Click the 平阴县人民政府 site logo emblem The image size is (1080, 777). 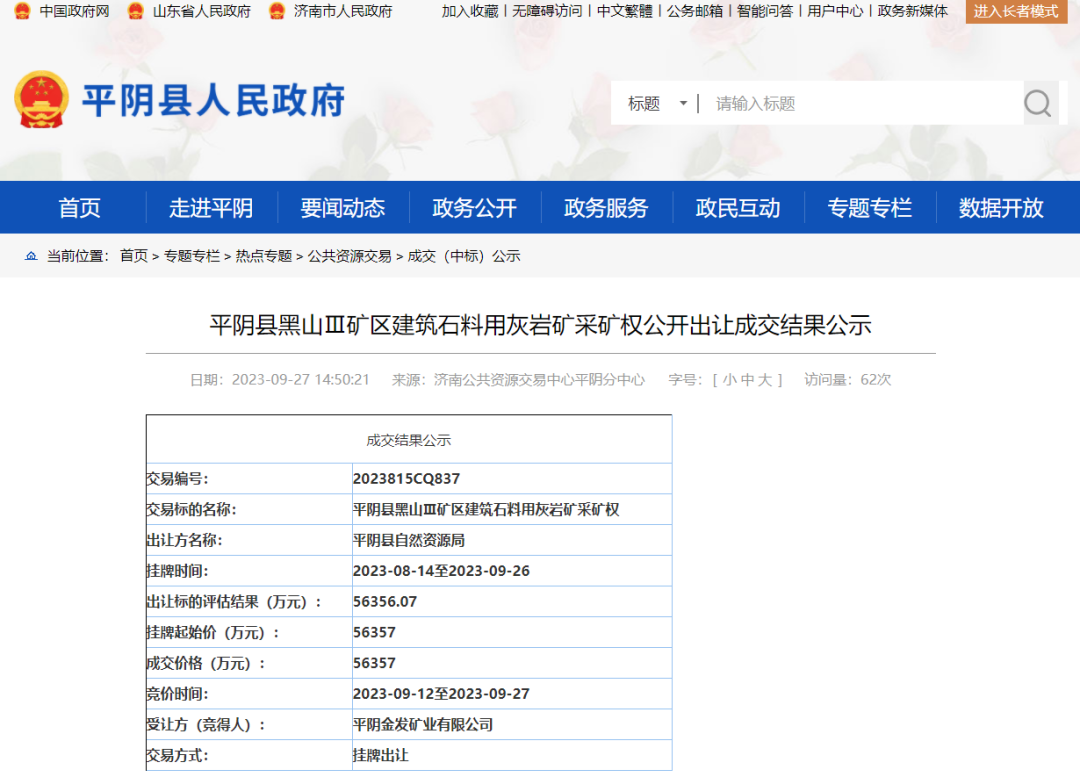[x=43, y=99]
